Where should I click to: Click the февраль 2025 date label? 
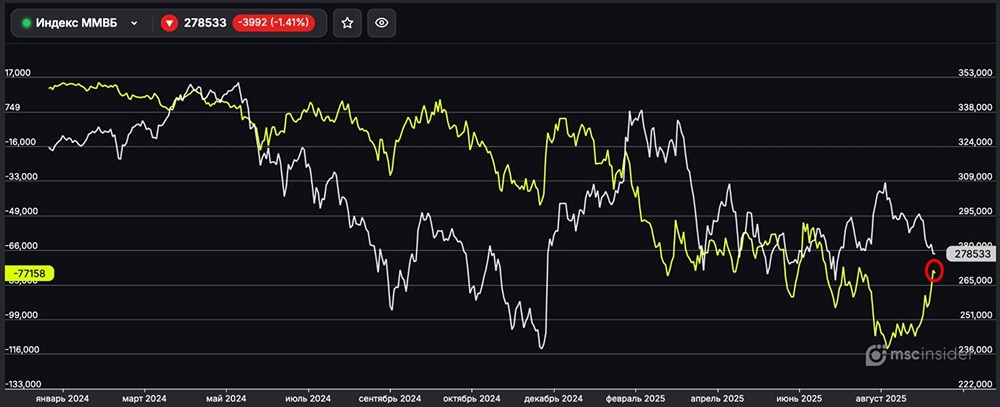pos(636,398)
